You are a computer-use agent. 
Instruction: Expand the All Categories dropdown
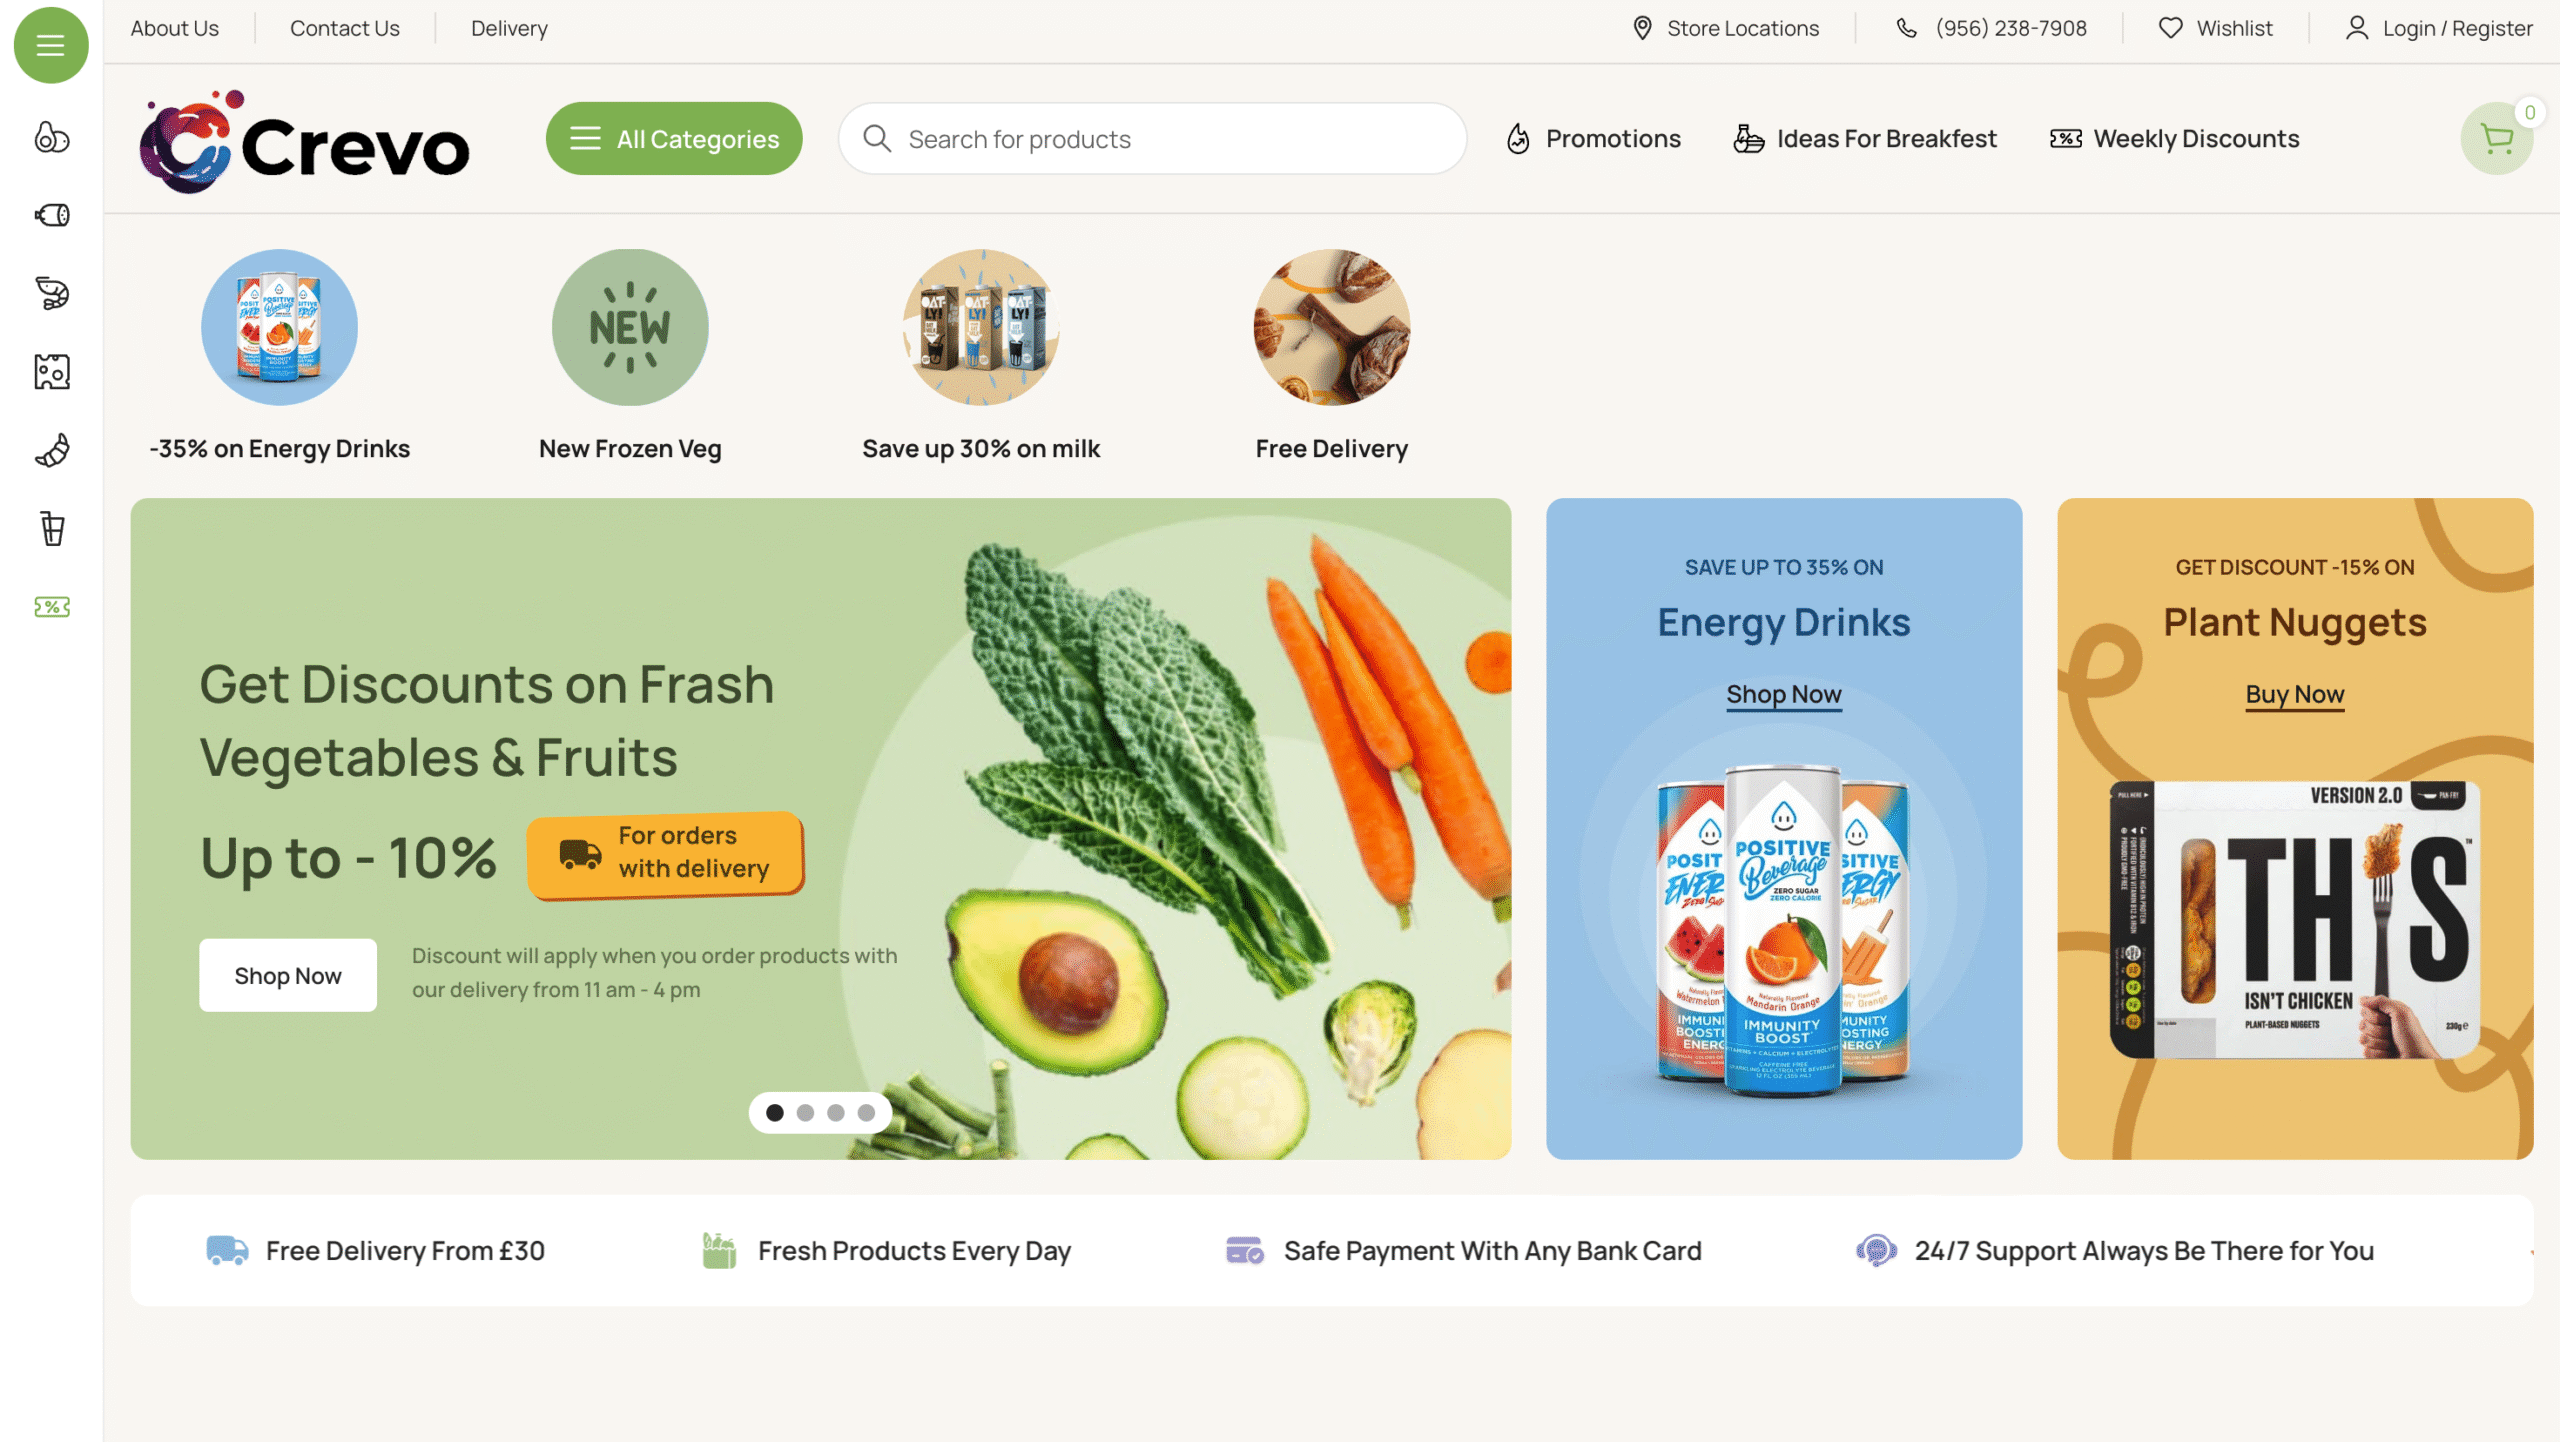click(x=674, y=139)
